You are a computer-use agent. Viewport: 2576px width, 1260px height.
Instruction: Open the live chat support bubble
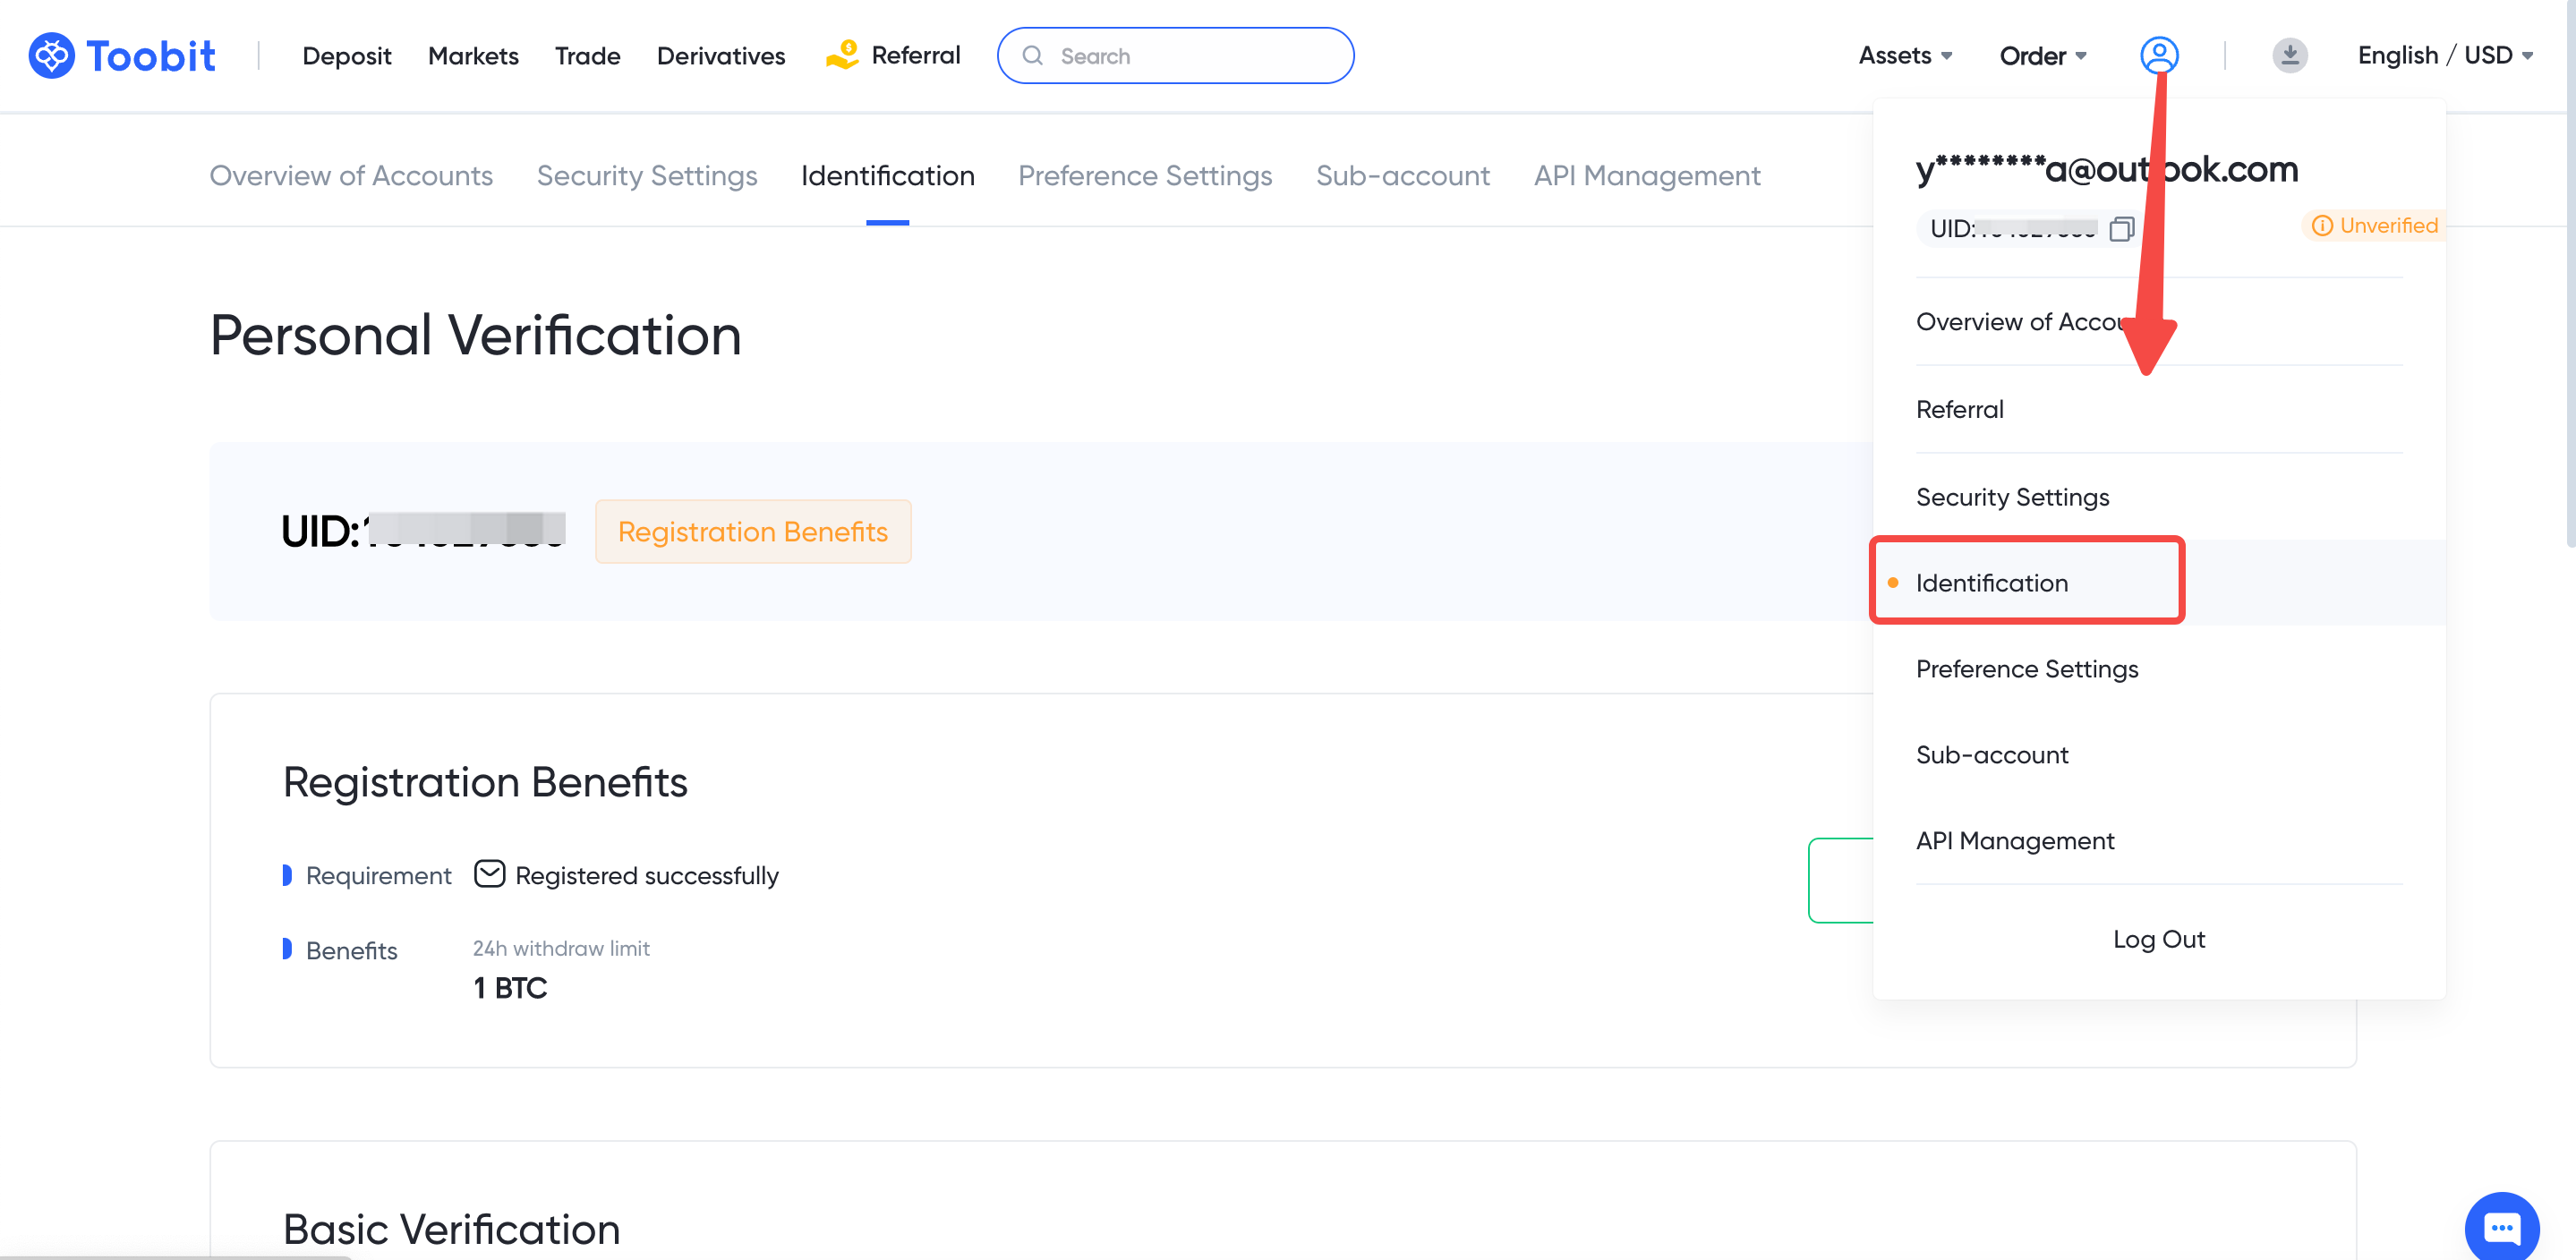tap(2501, 1228)
